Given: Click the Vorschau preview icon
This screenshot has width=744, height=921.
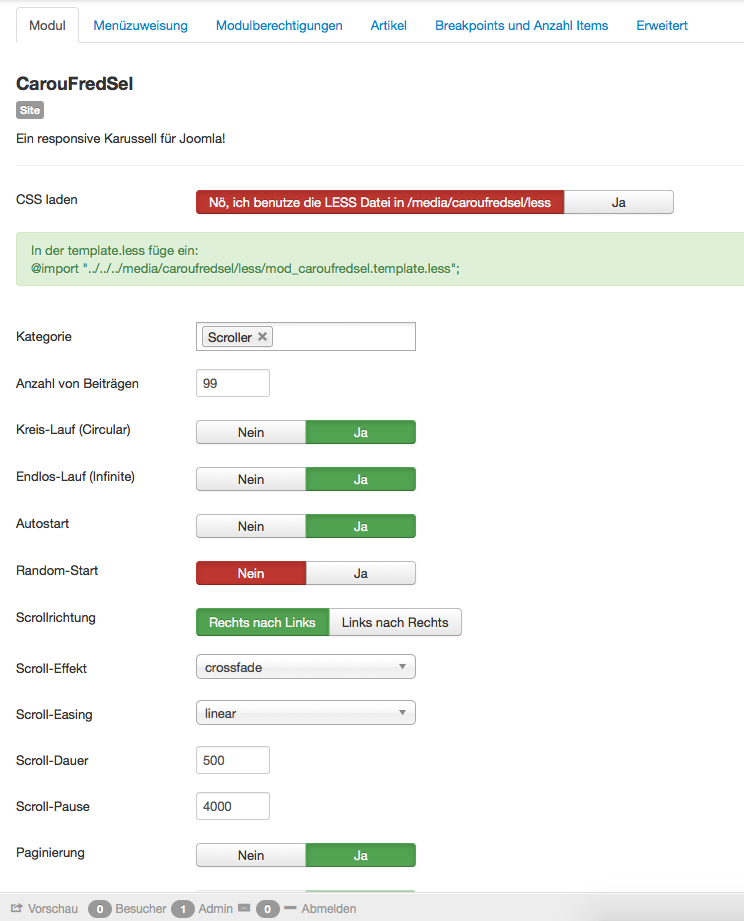Looking at the screenshot, I should point(17,909).
